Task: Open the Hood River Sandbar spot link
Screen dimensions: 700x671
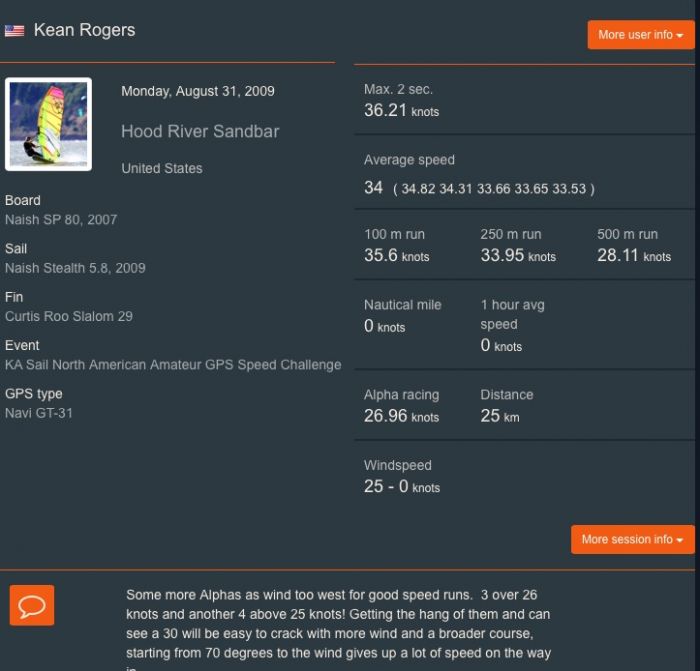Action: (x=200, y=131)
